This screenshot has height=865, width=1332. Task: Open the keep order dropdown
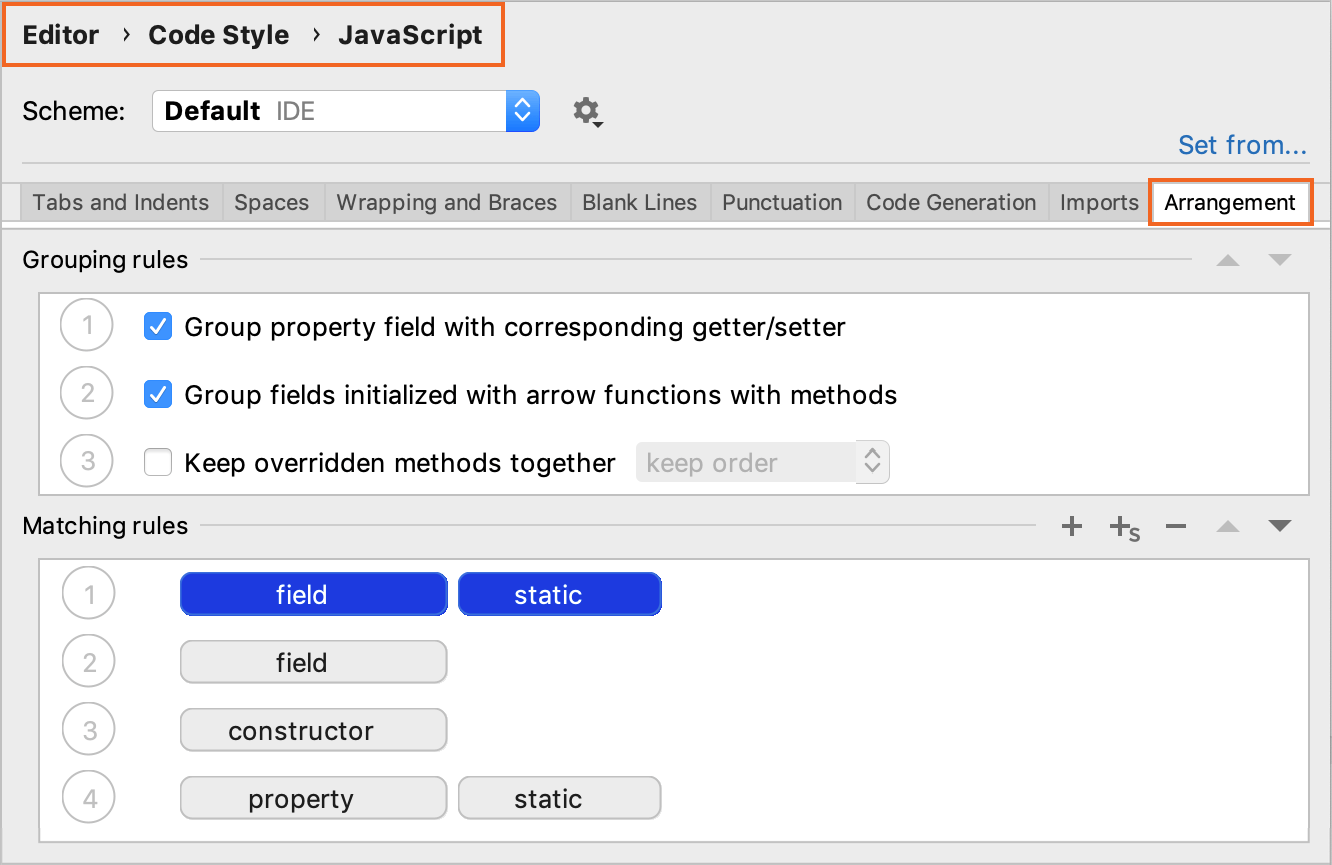[x=763, y=462]
